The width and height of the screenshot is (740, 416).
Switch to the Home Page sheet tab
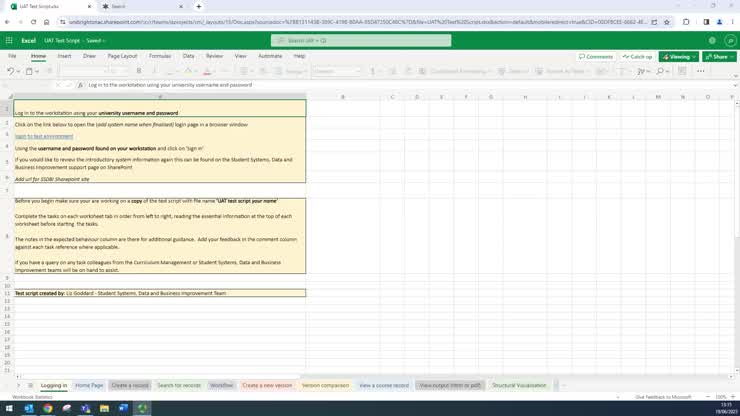89,385
